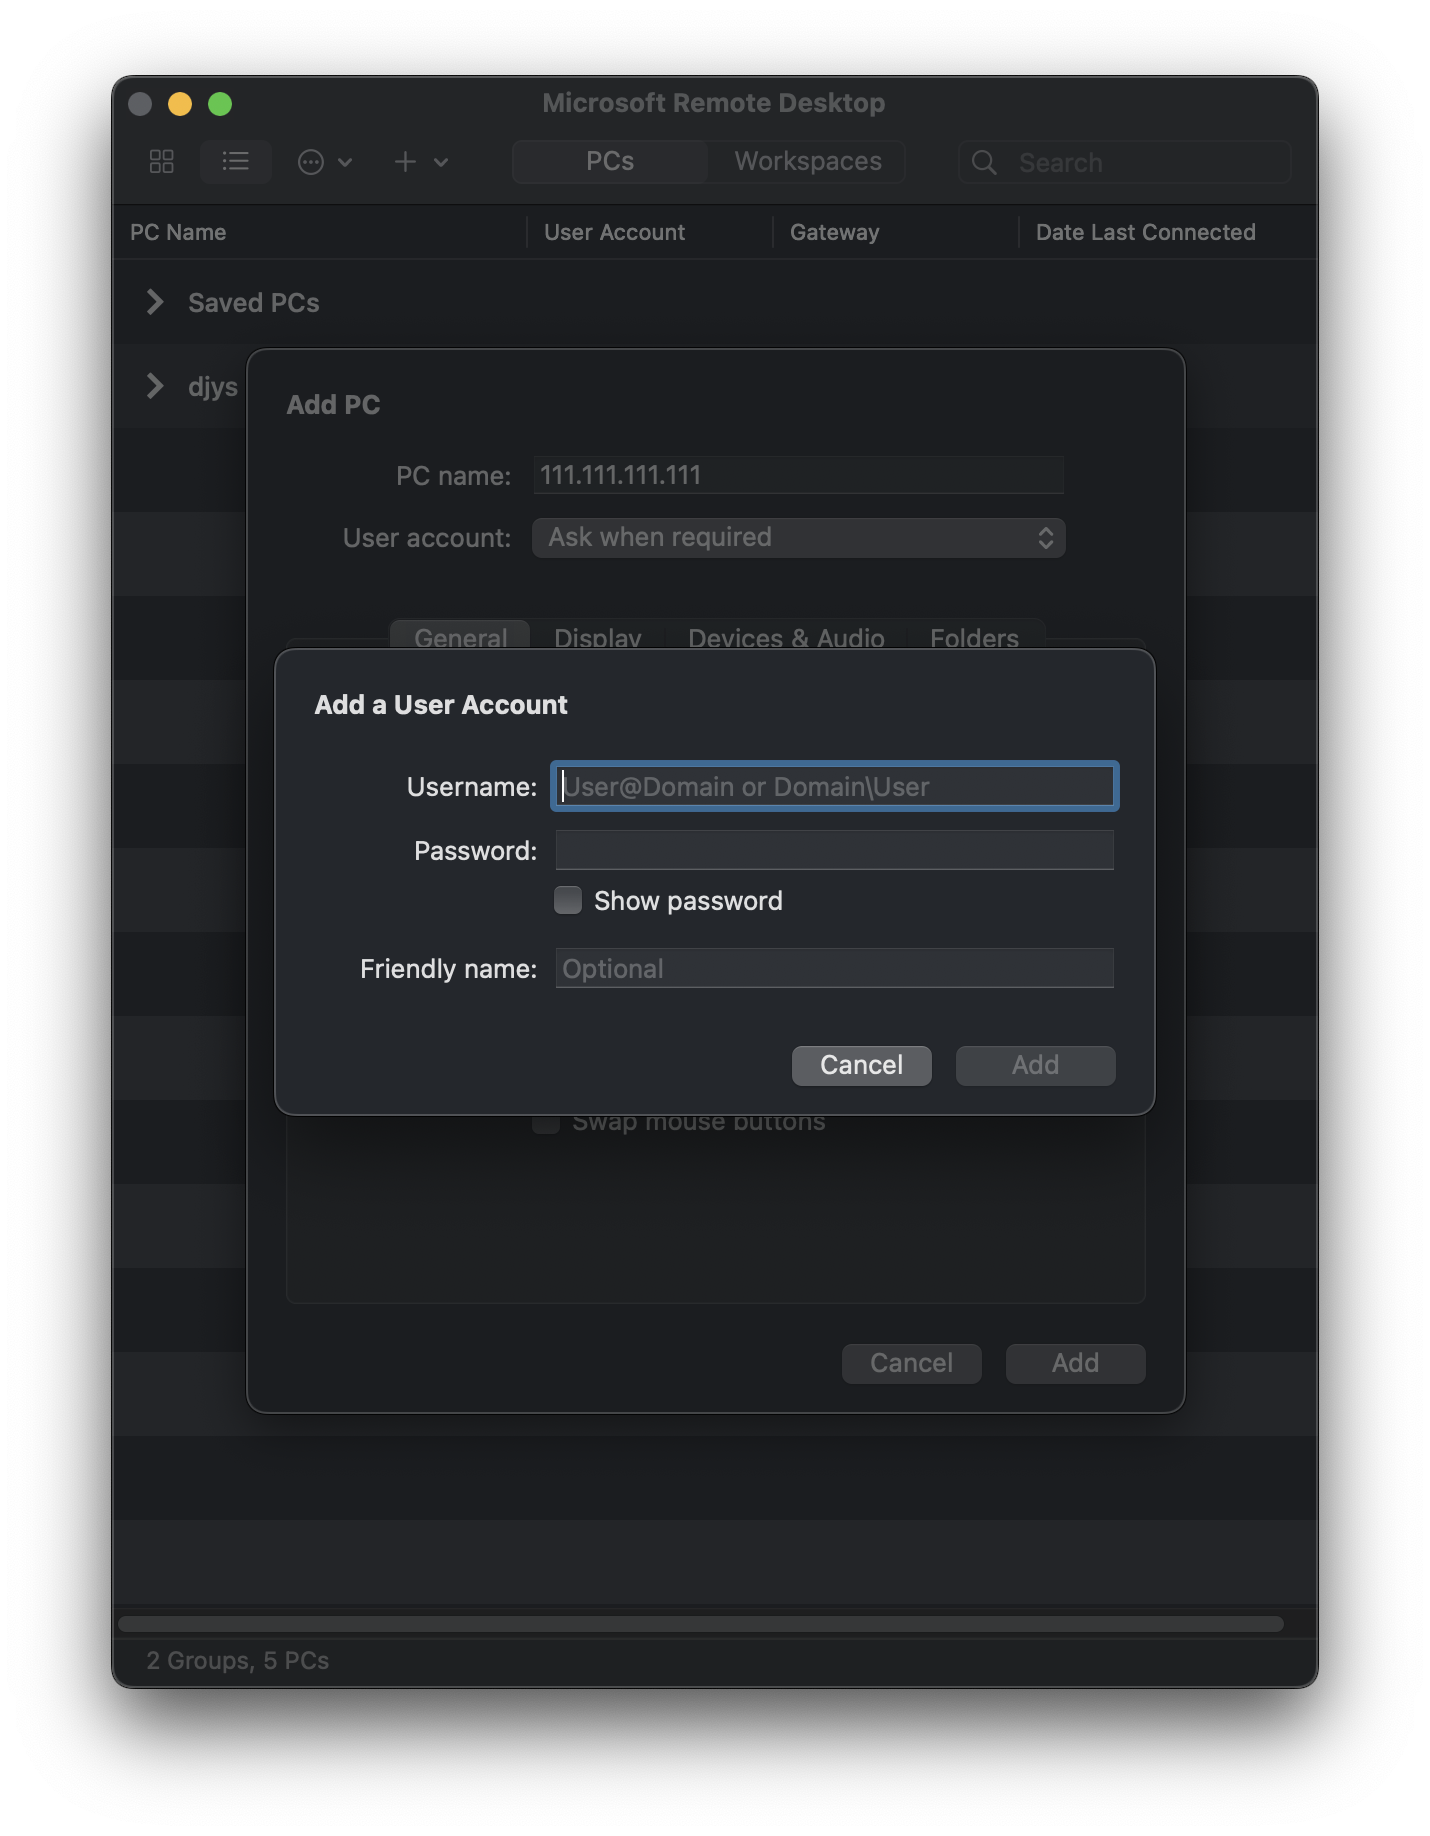Click the Password input field
This screenshot has width=1430, height=1836.
(835, 850)
